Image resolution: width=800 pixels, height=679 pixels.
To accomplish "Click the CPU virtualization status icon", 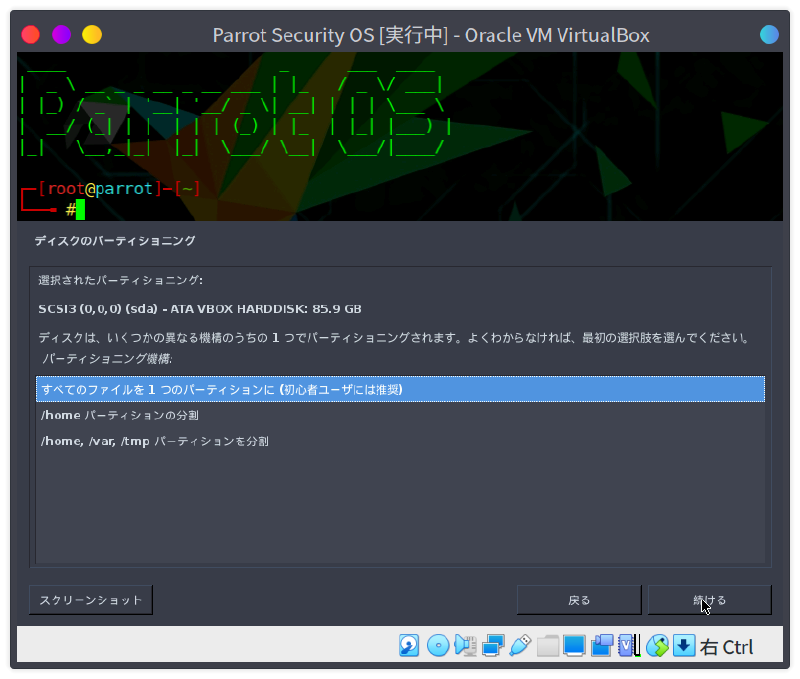I will (629, 645).
